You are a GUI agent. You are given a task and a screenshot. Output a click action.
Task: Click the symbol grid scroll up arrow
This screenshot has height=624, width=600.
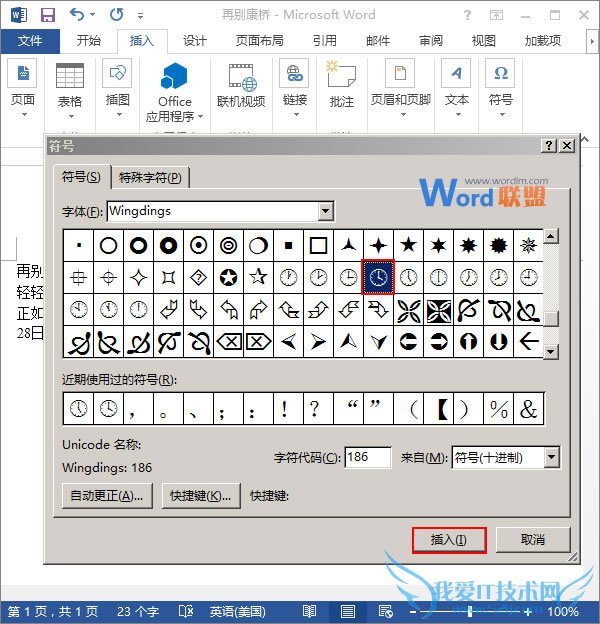551,237
